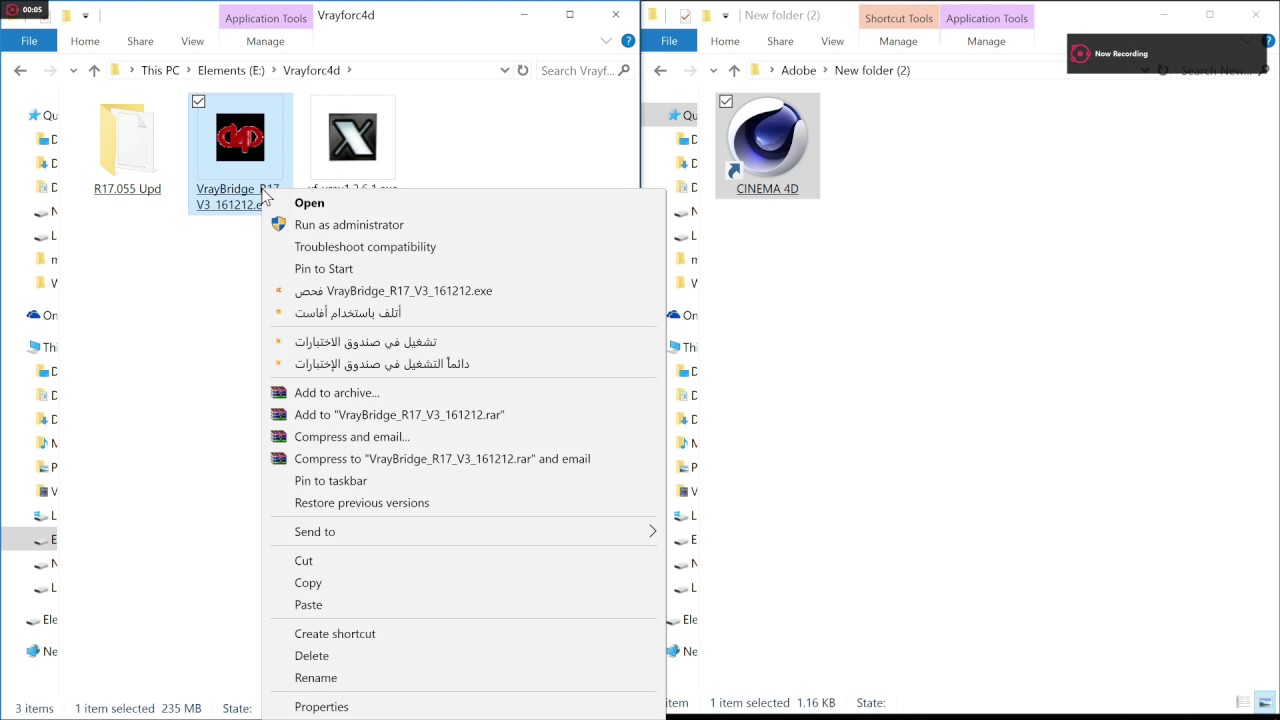
Task: Open Help in the Vrayforc4d window
Action: point(628,41)
